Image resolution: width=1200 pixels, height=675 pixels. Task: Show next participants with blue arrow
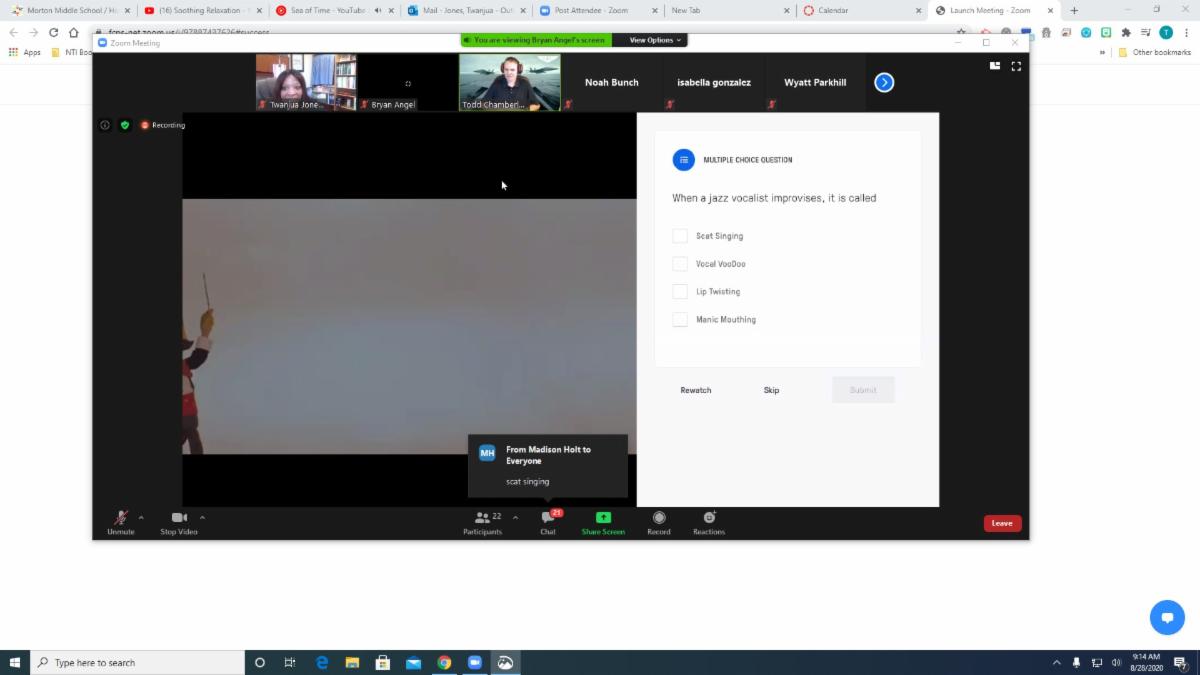[884, 82]
